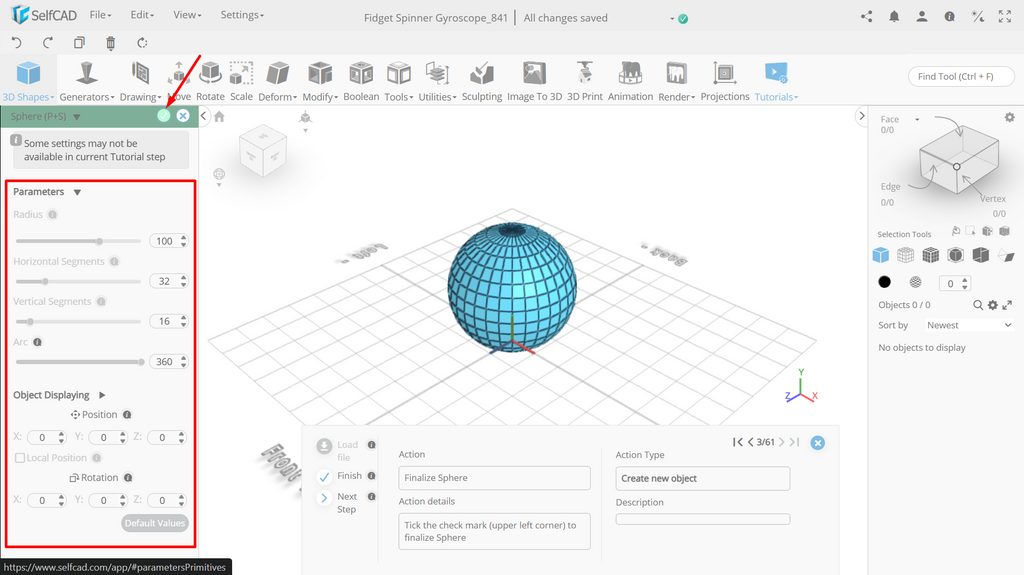The image size is (1024, 575).
Task: Collapse the right side panel
Action: [x=861, y=116]
